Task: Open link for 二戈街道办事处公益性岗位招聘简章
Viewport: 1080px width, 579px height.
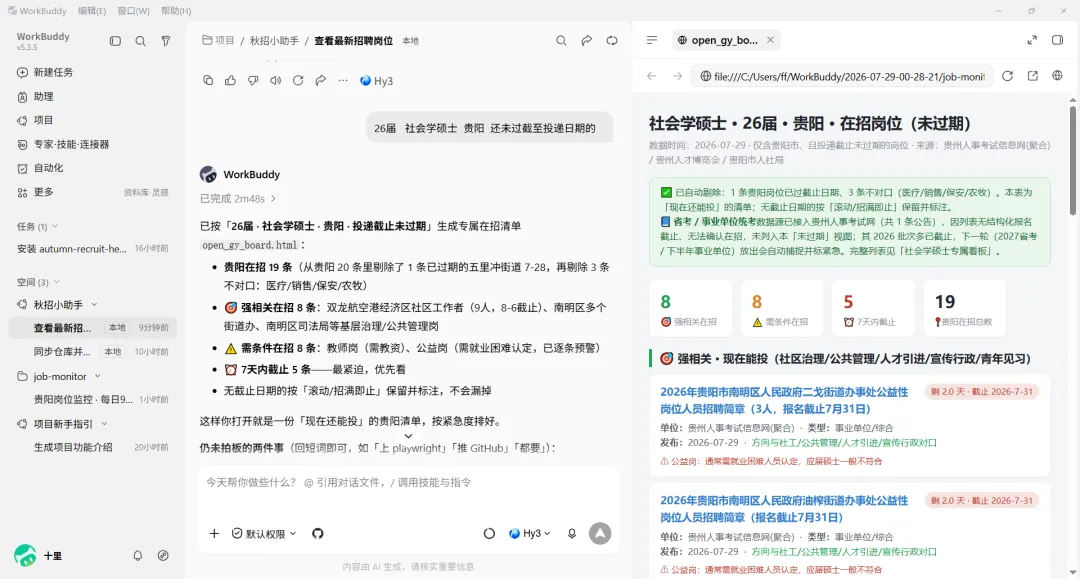Action: pos(784,400)
